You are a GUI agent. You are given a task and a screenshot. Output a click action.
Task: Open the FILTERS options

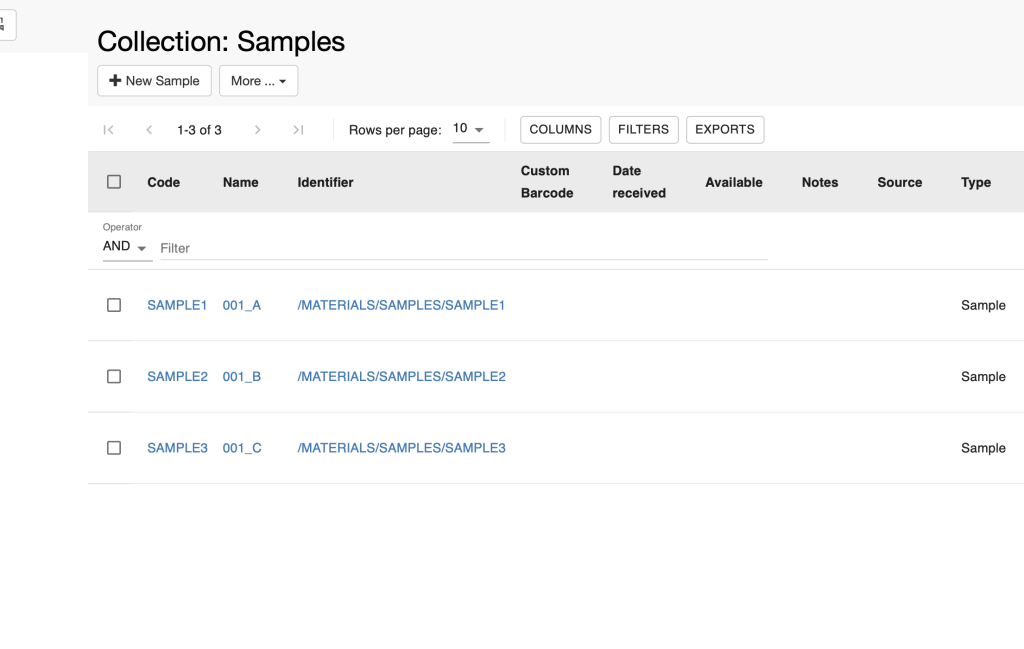pyautogui.click(x=643, y=130)
